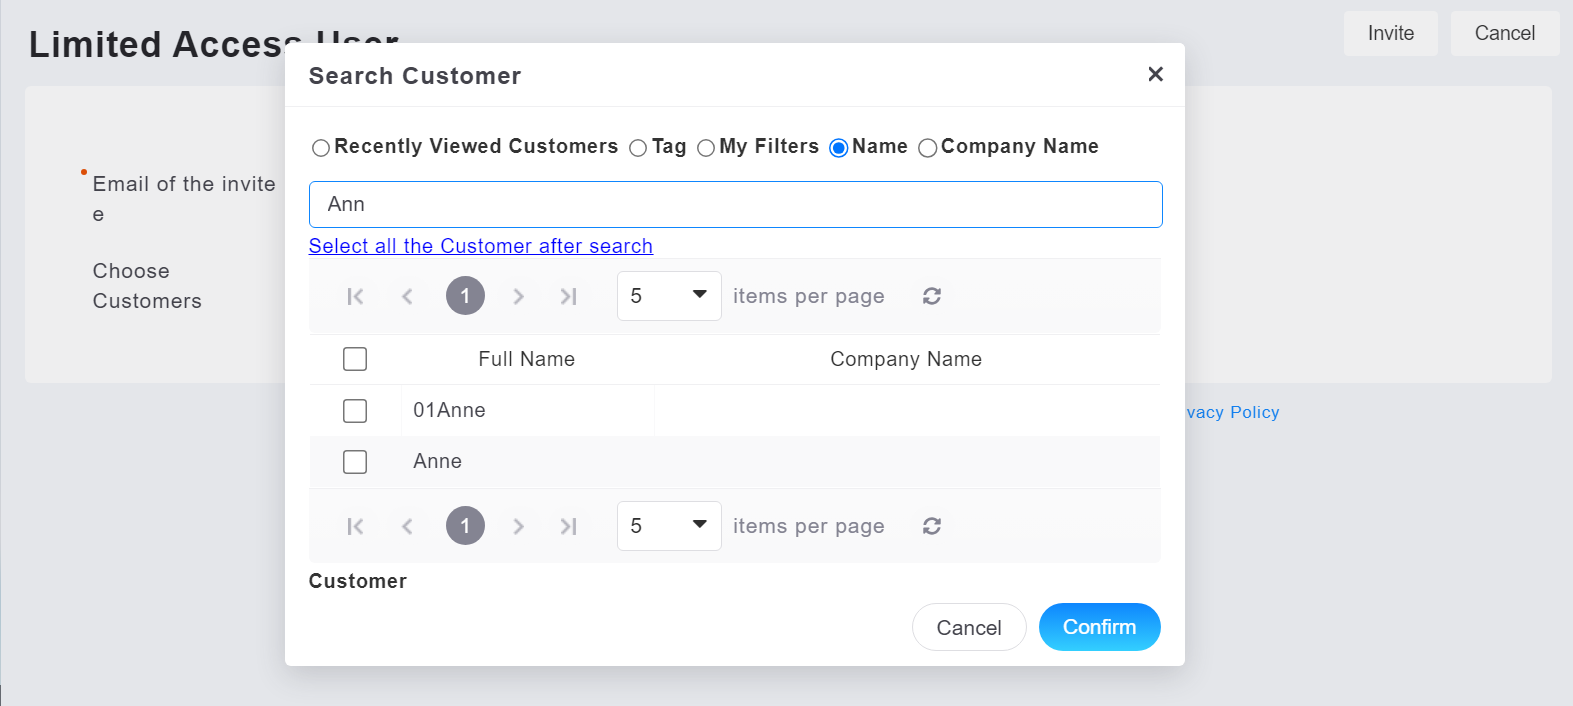Click the bottom refresh icon
The image size is (1573, 706).
pos(932,526)
